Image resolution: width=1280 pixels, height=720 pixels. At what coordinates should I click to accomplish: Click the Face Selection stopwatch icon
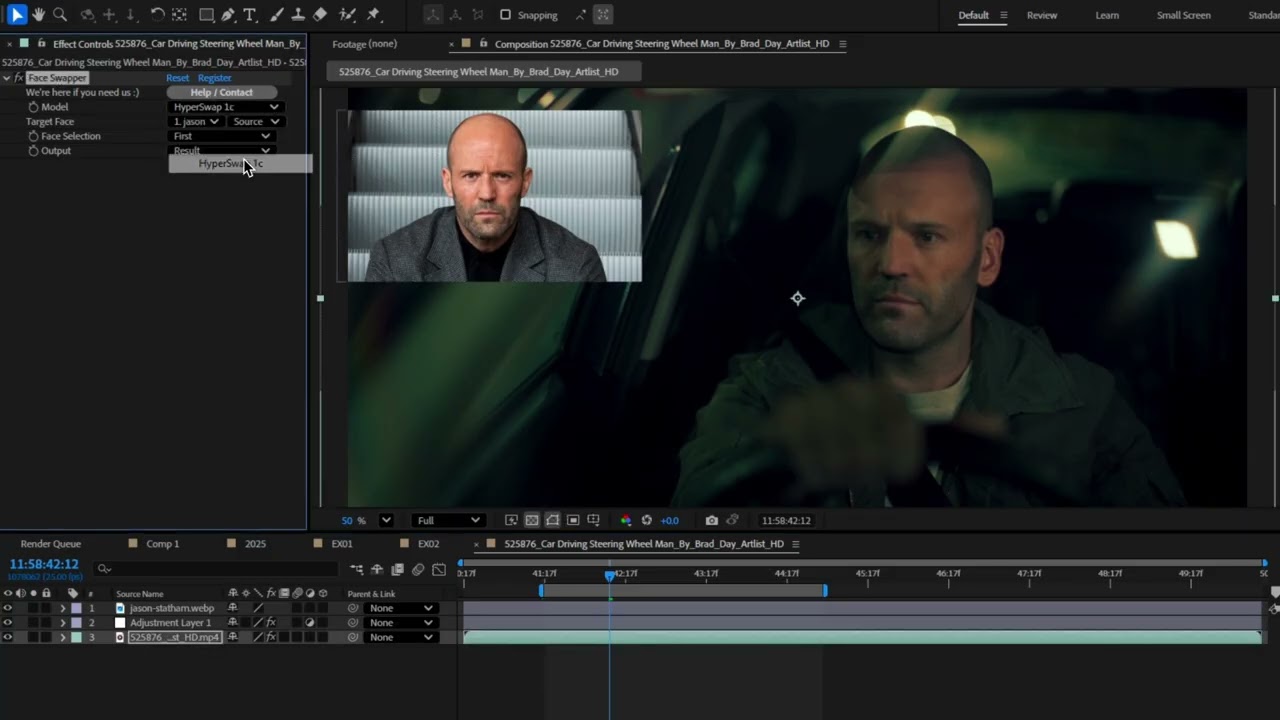33,136
